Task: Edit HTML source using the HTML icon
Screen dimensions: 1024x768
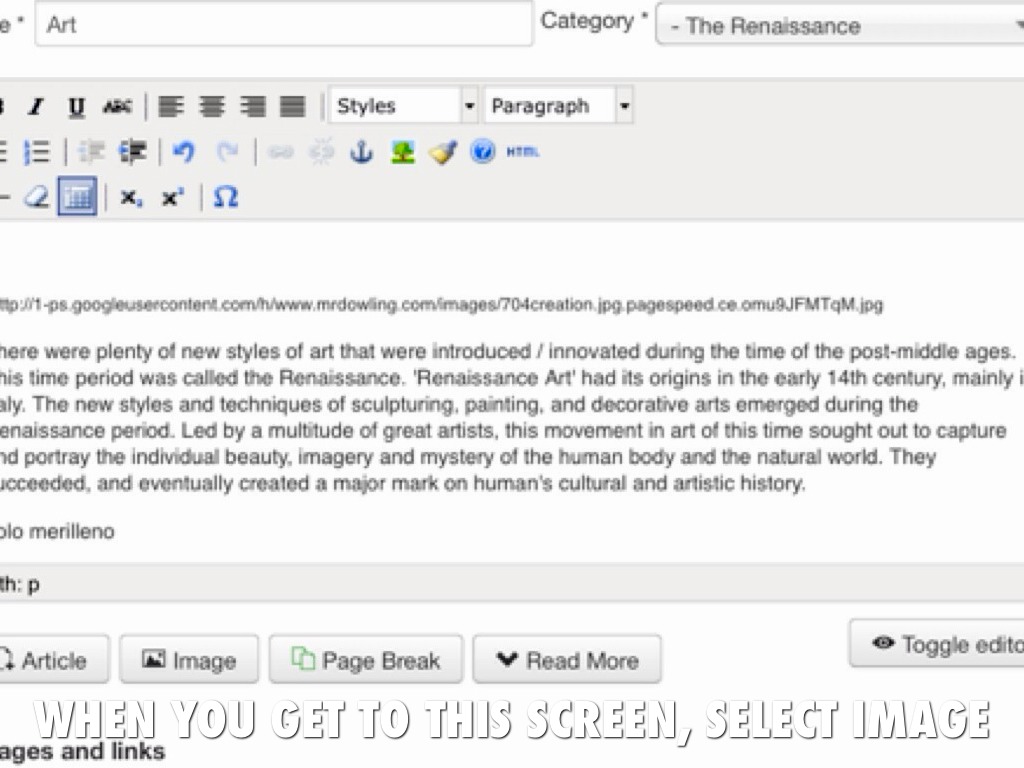Action: (x=522, y=152)
